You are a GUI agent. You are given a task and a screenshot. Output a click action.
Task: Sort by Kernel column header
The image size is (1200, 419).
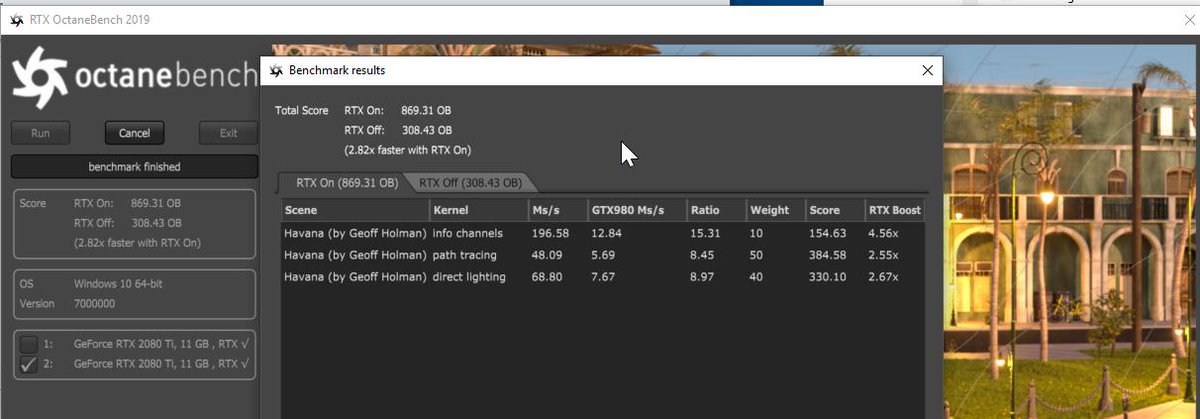[478, 210]
